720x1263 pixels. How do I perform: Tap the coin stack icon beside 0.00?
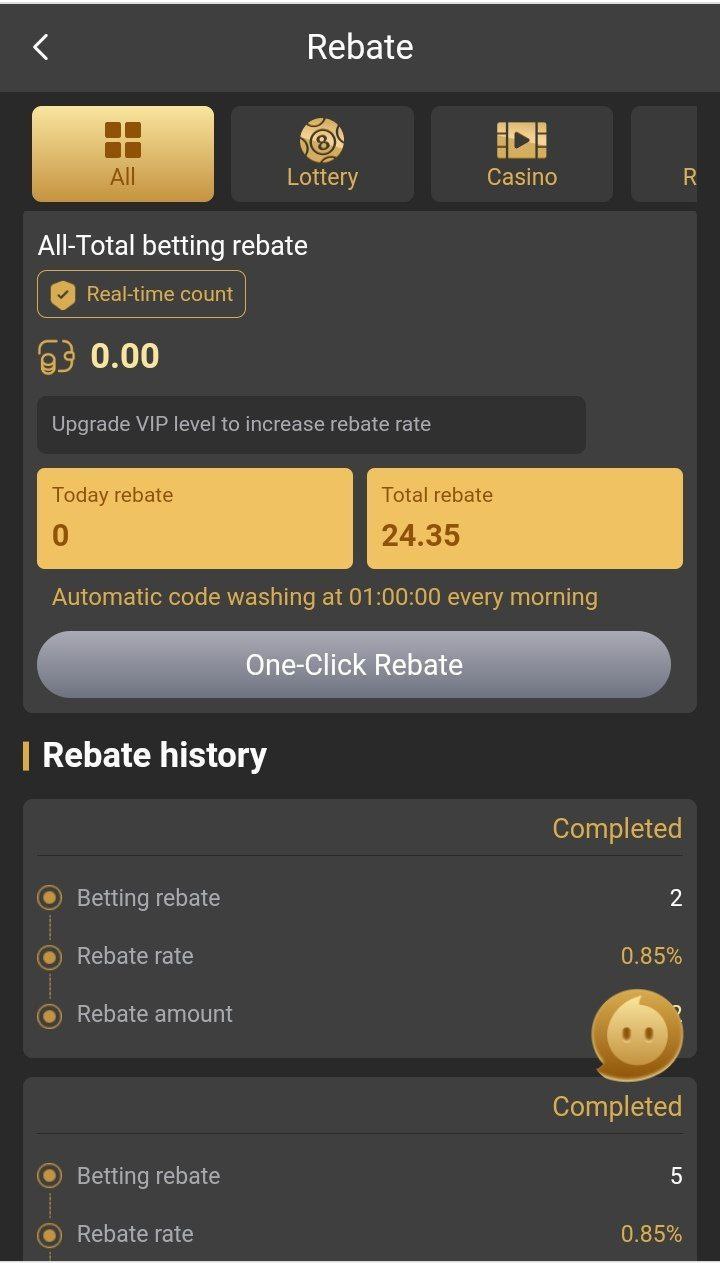pos(56,357)
